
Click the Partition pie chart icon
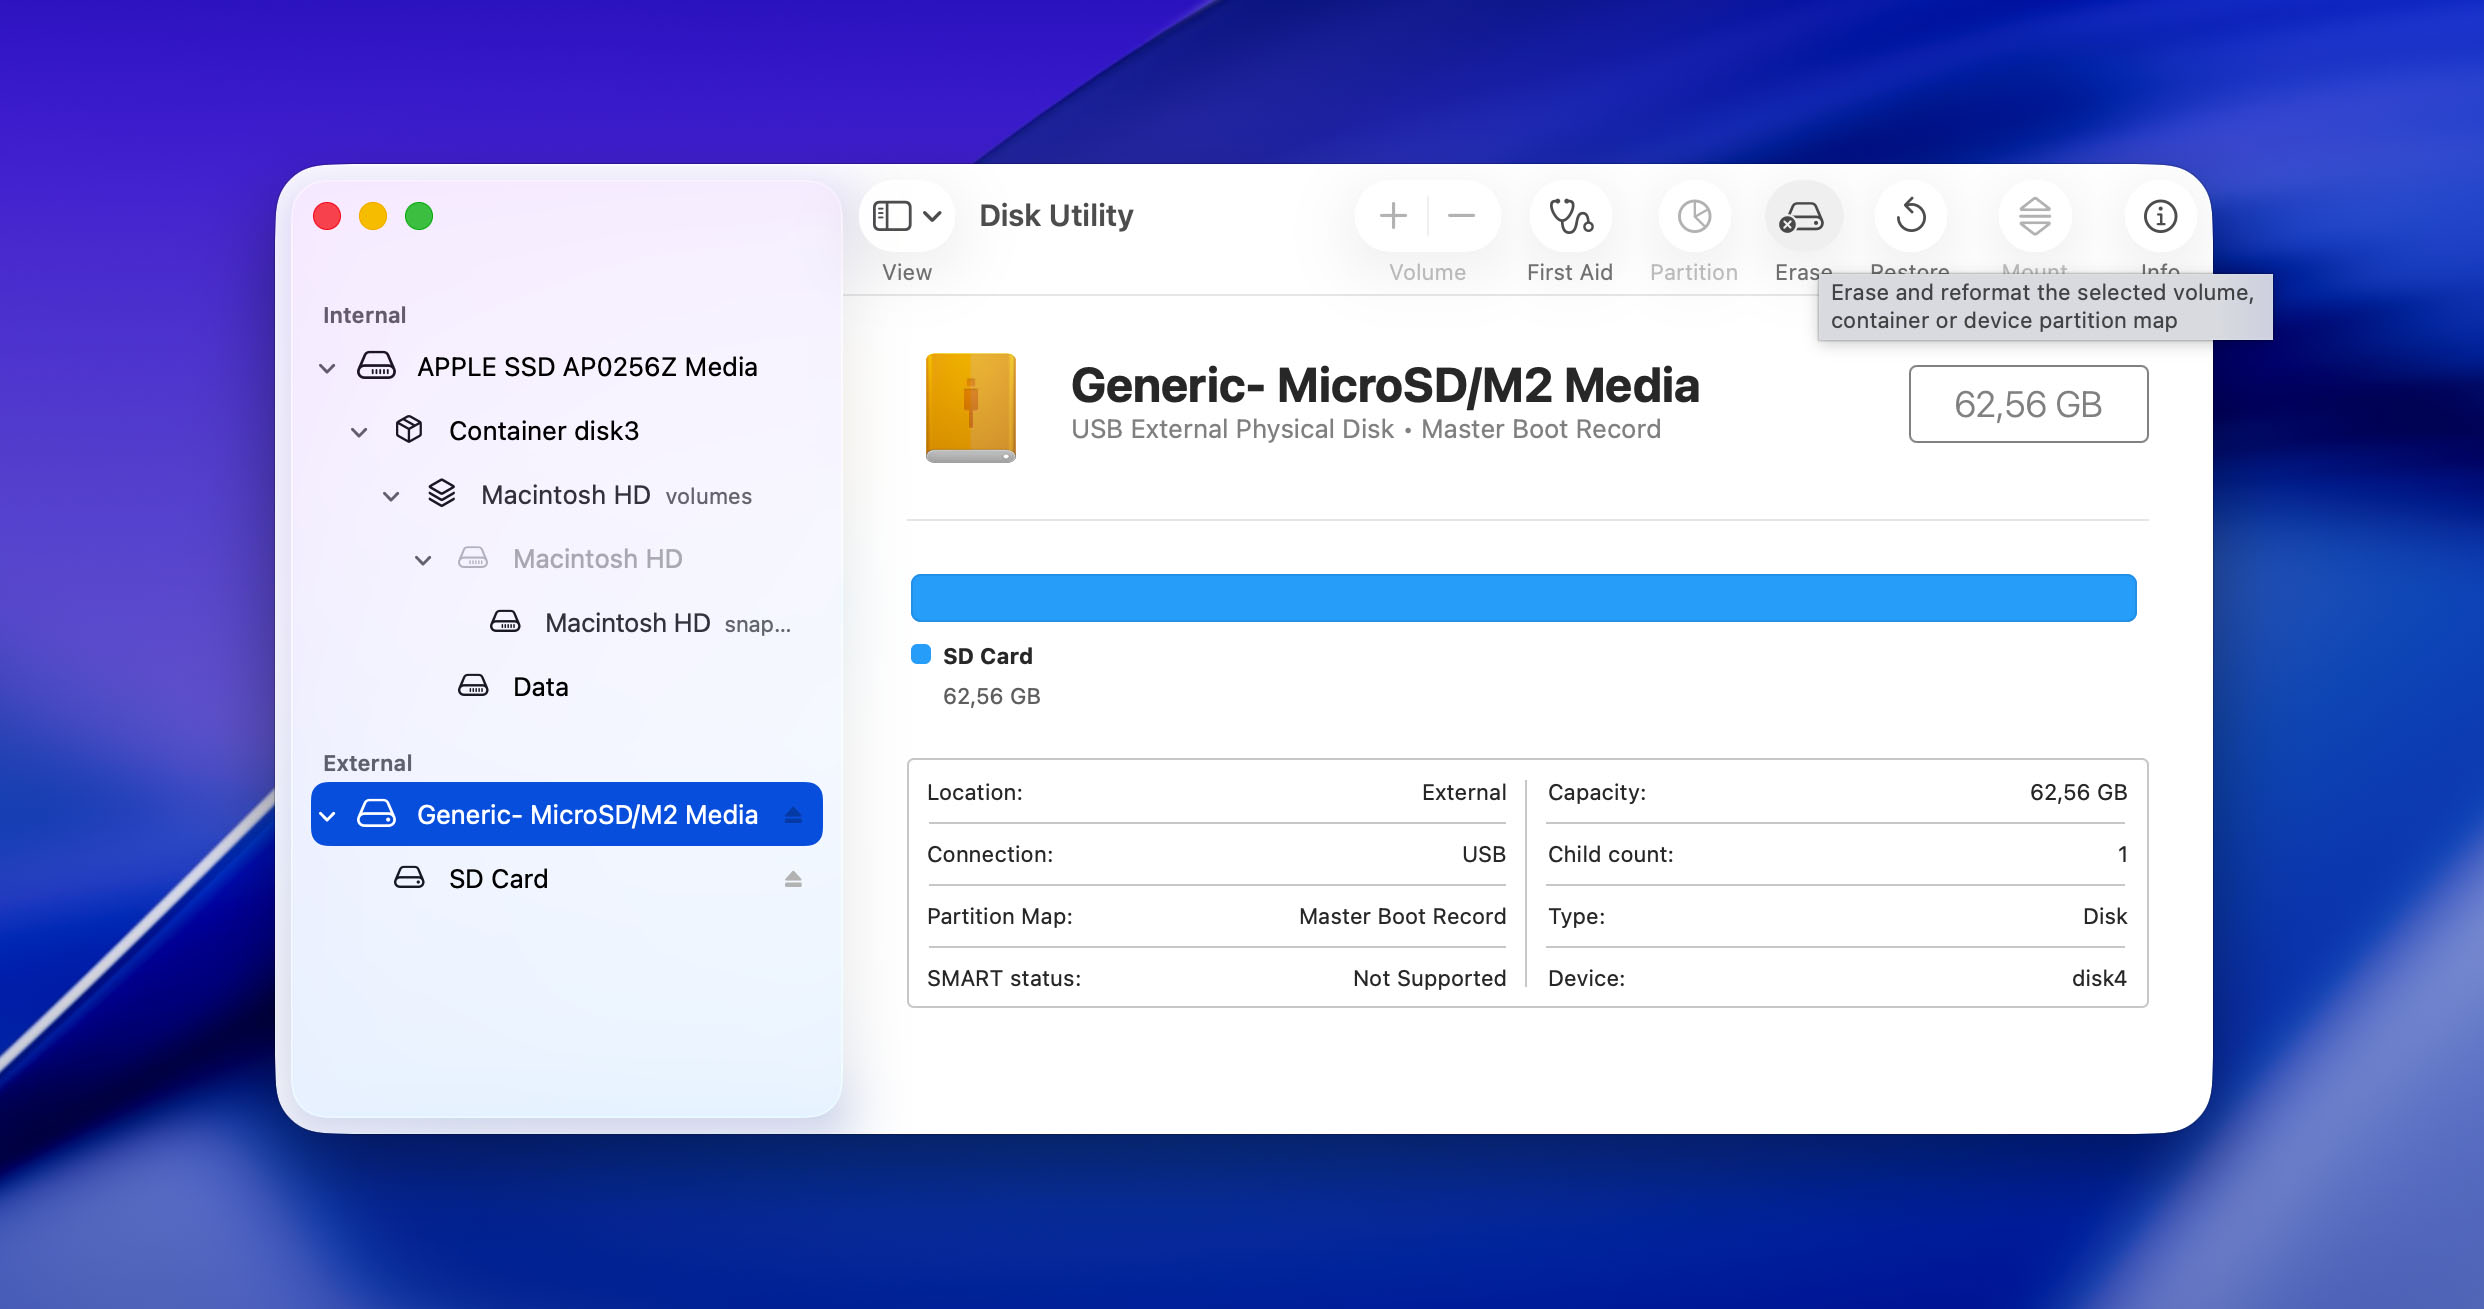(x=1694, y=216)
